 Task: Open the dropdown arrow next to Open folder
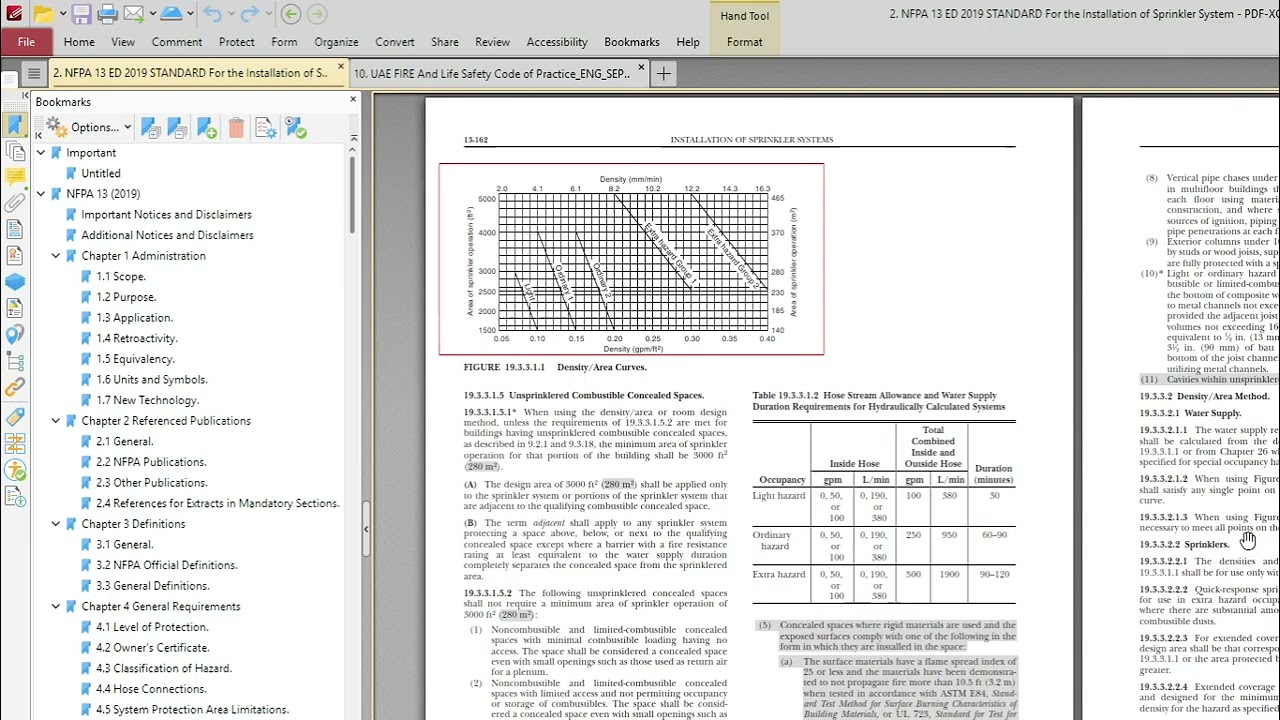tap(62, 14)
